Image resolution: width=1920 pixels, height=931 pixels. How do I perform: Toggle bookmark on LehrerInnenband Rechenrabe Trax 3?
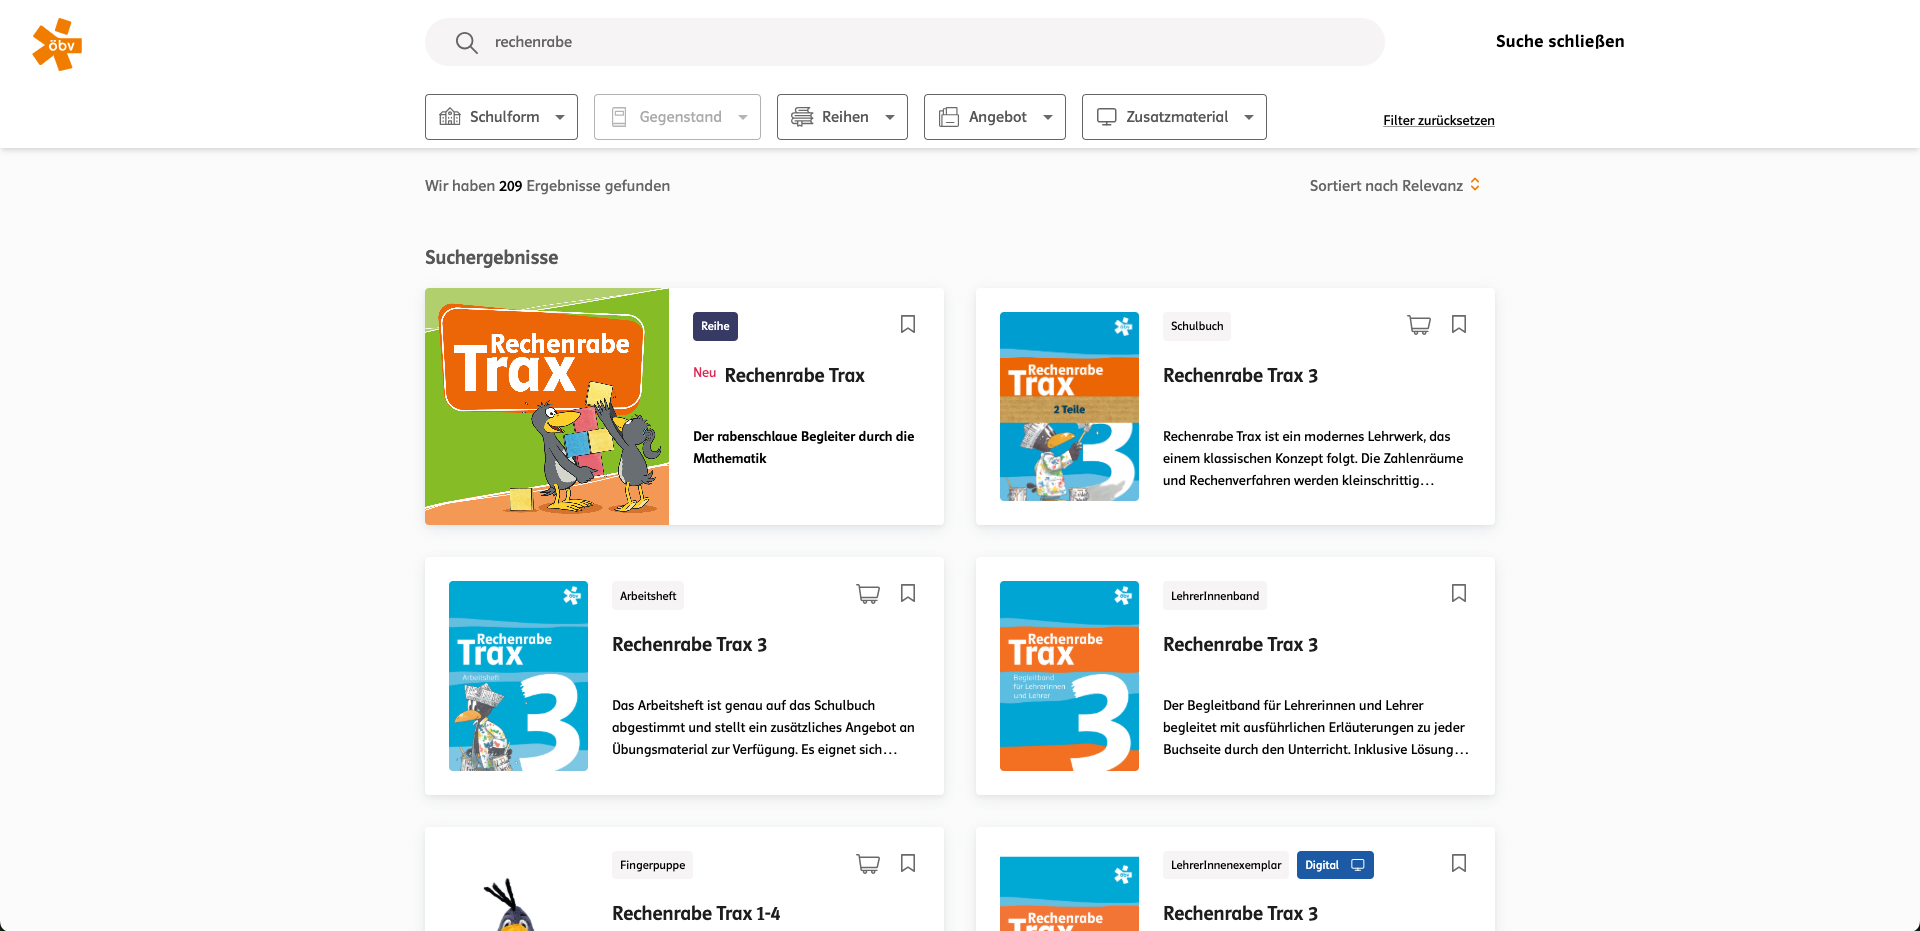[1459, 593]
